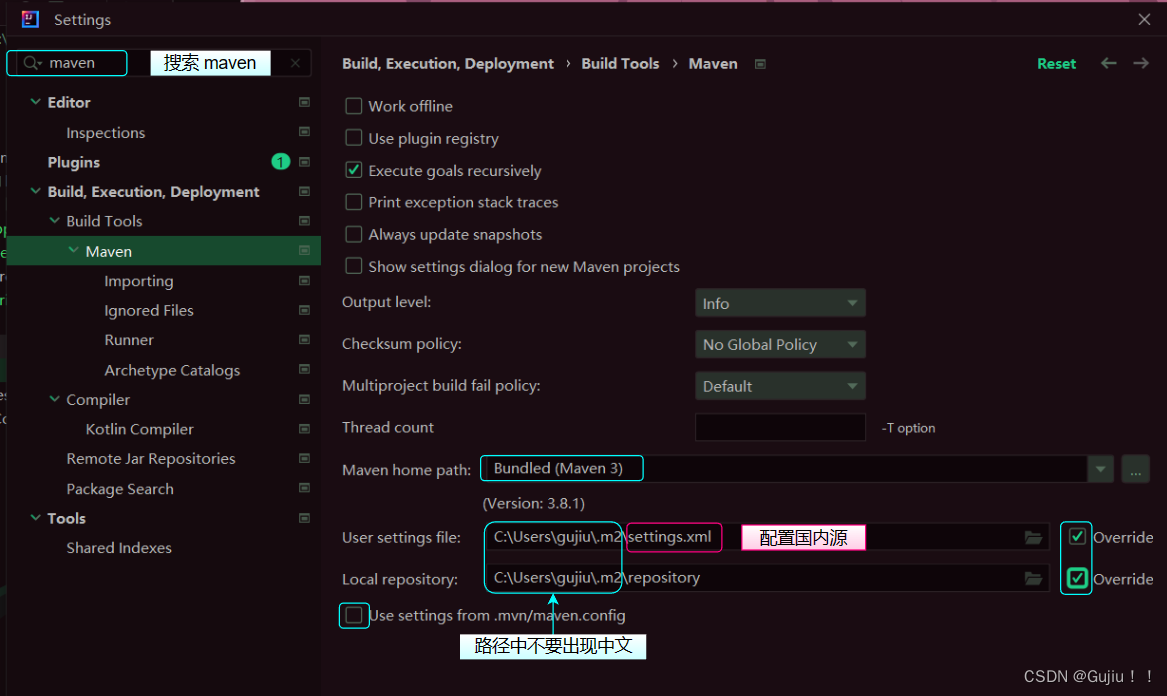Clear the maven search text
The height and width of the screenshot is (696, 1167).
[295, 63]
